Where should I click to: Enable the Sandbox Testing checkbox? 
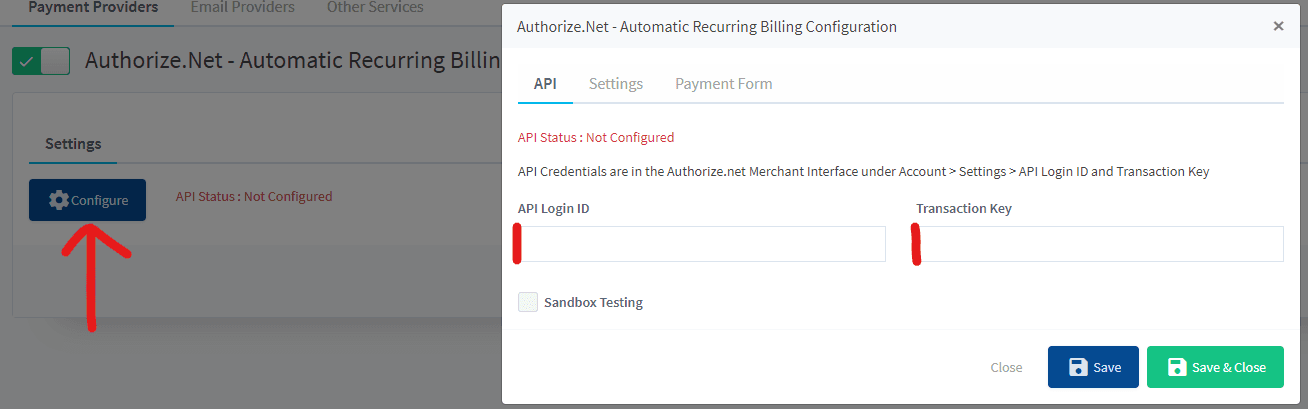click(x=528, y=302)
